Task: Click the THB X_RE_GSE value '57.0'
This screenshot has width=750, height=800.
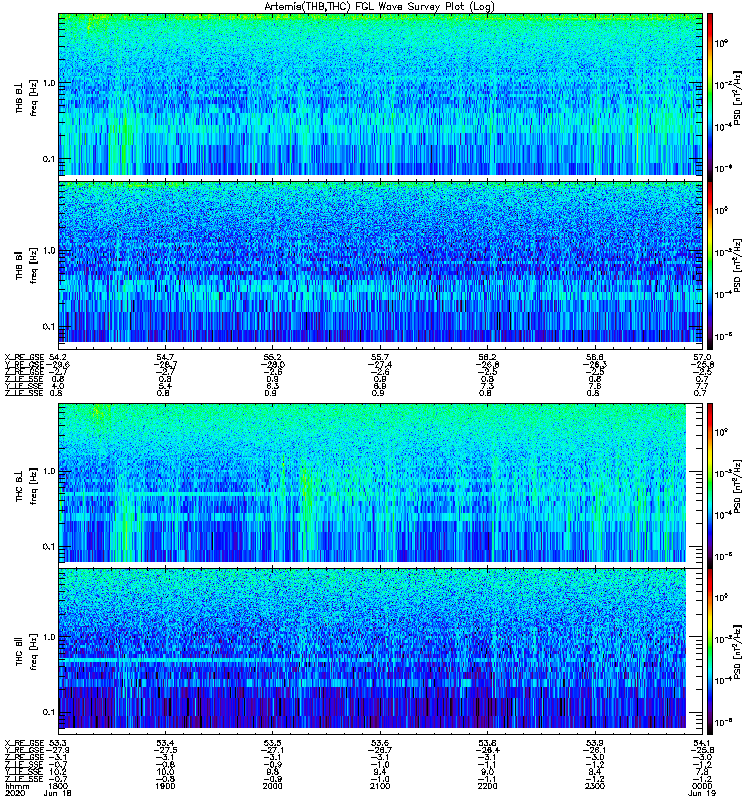Action: [x=702, y=357]
